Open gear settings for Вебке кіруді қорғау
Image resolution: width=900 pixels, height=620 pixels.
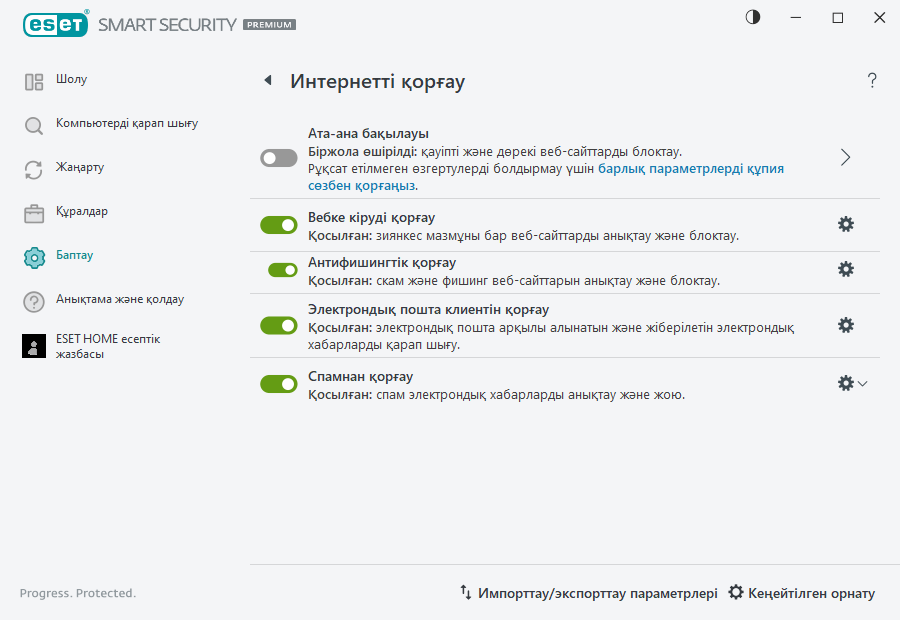coord(846,225)
